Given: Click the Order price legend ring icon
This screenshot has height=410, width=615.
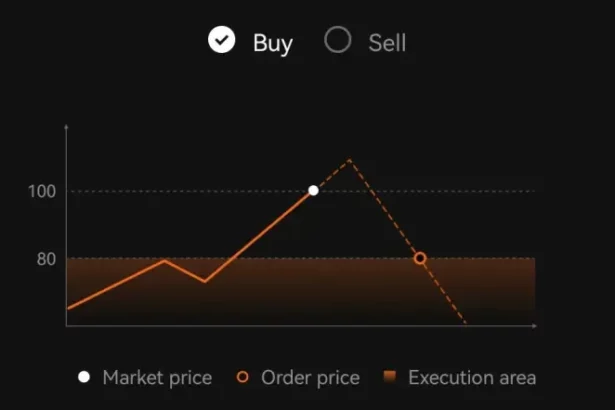Looking at the screenshot, I should [243, 377].
